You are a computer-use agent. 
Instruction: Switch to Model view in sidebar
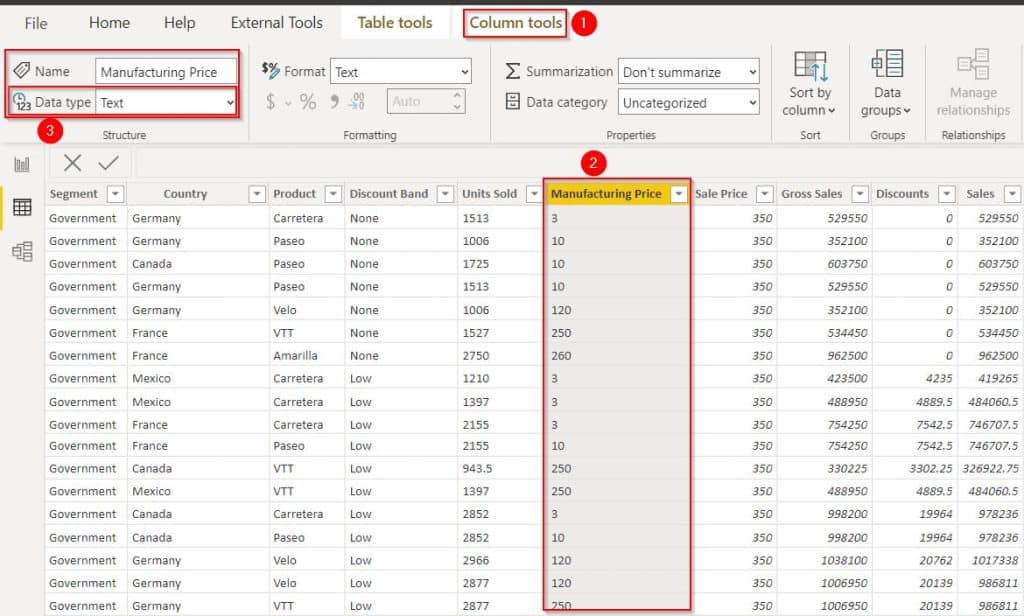[22, 251]
